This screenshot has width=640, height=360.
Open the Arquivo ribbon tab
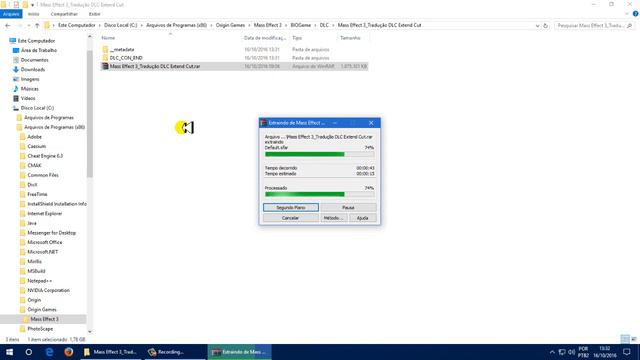[11, 14]
